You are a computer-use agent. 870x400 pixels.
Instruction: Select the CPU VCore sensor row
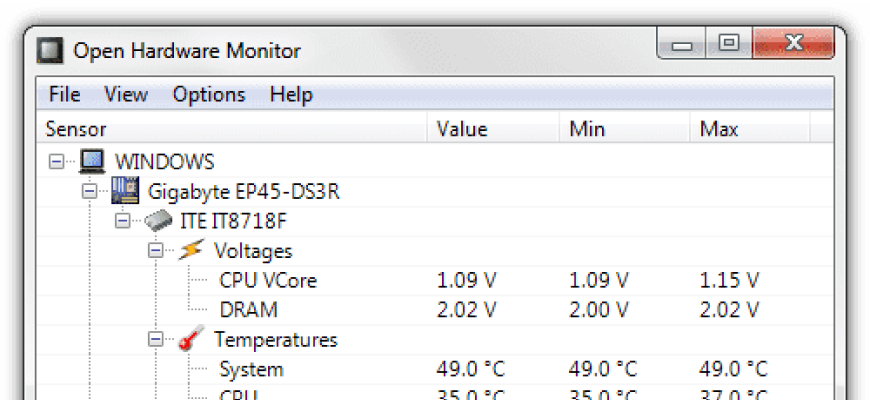point(435,280)
